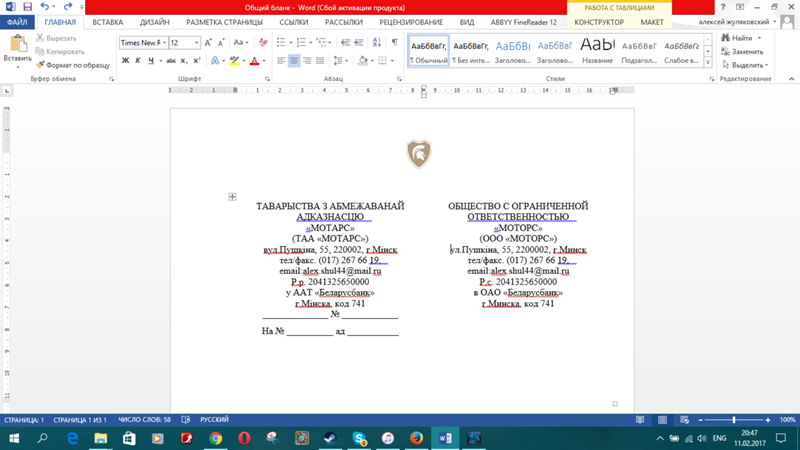Open the ФАЙЛ tab
800x450 pixels.
tap(17, 22)
